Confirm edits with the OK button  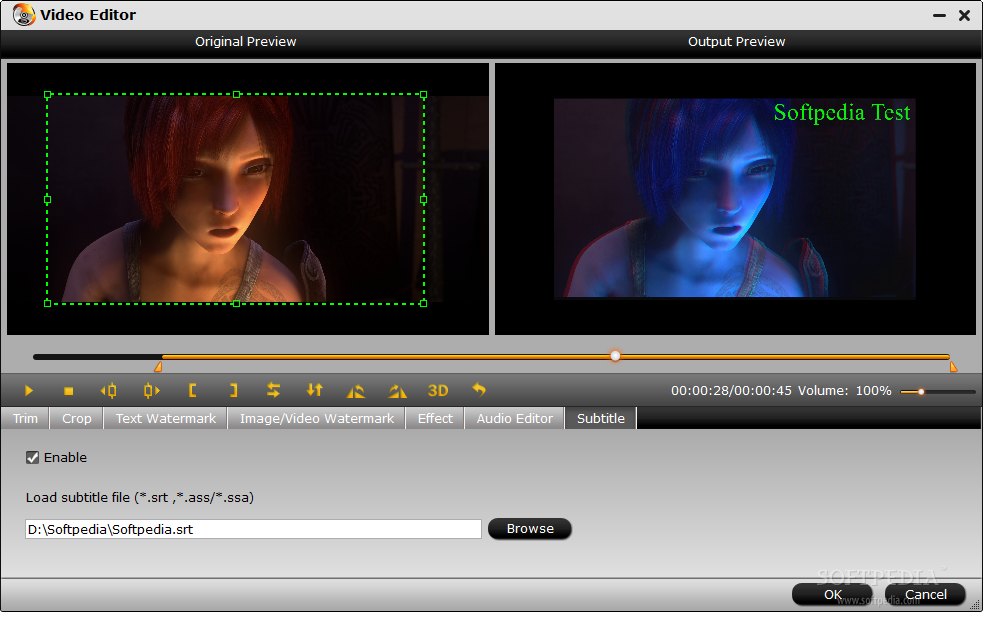tap(832, 595)
